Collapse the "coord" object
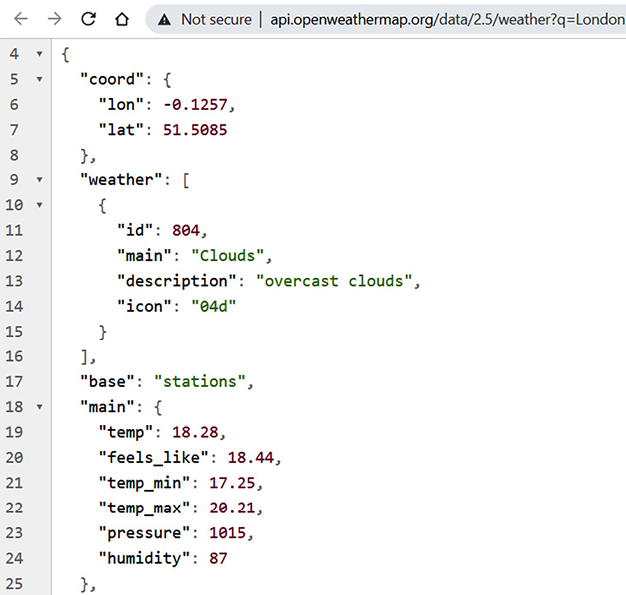Image resolution: width=626 pixels, height=595 pixels. coord(39,78)
